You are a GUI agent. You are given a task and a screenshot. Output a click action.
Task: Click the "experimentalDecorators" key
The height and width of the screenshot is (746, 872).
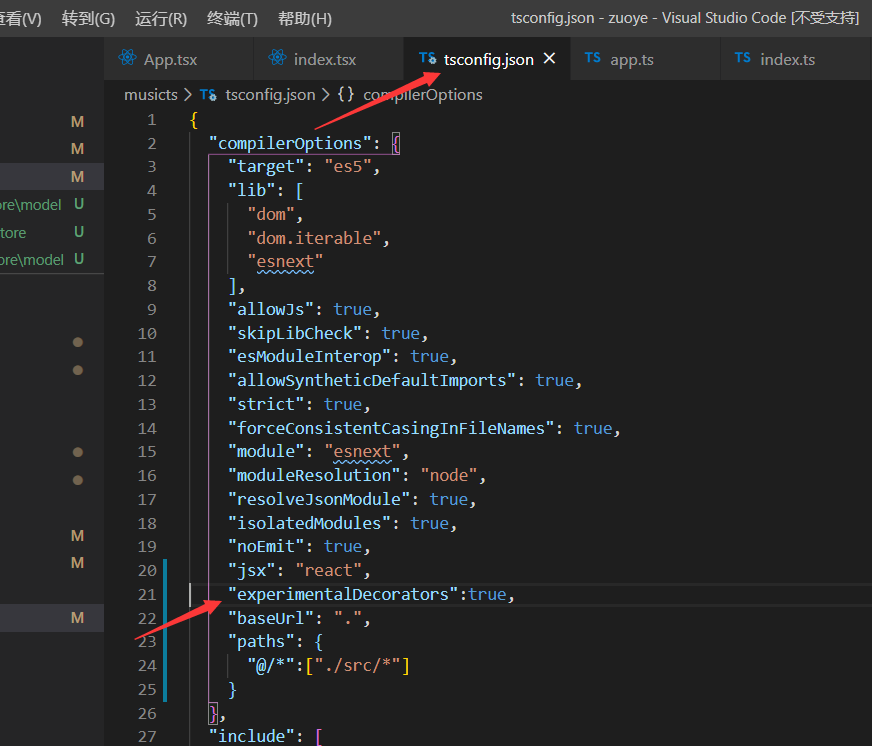pos(343,595)
